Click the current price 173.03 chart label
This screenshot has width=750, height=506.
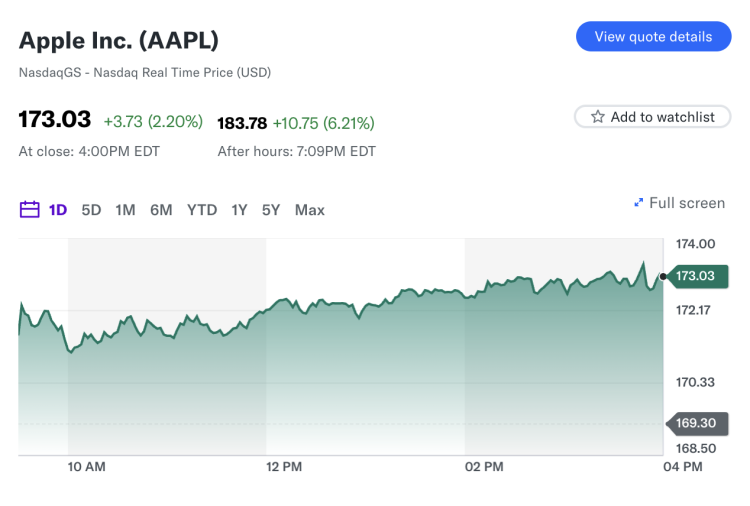695,276
